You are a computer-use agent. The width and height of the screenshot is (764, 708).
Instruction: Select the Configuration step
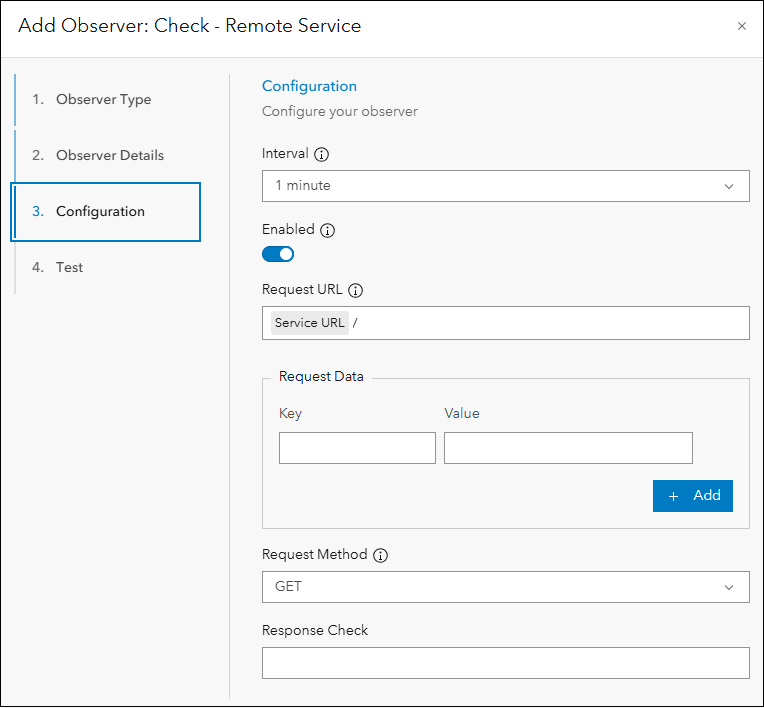[100, 212]
